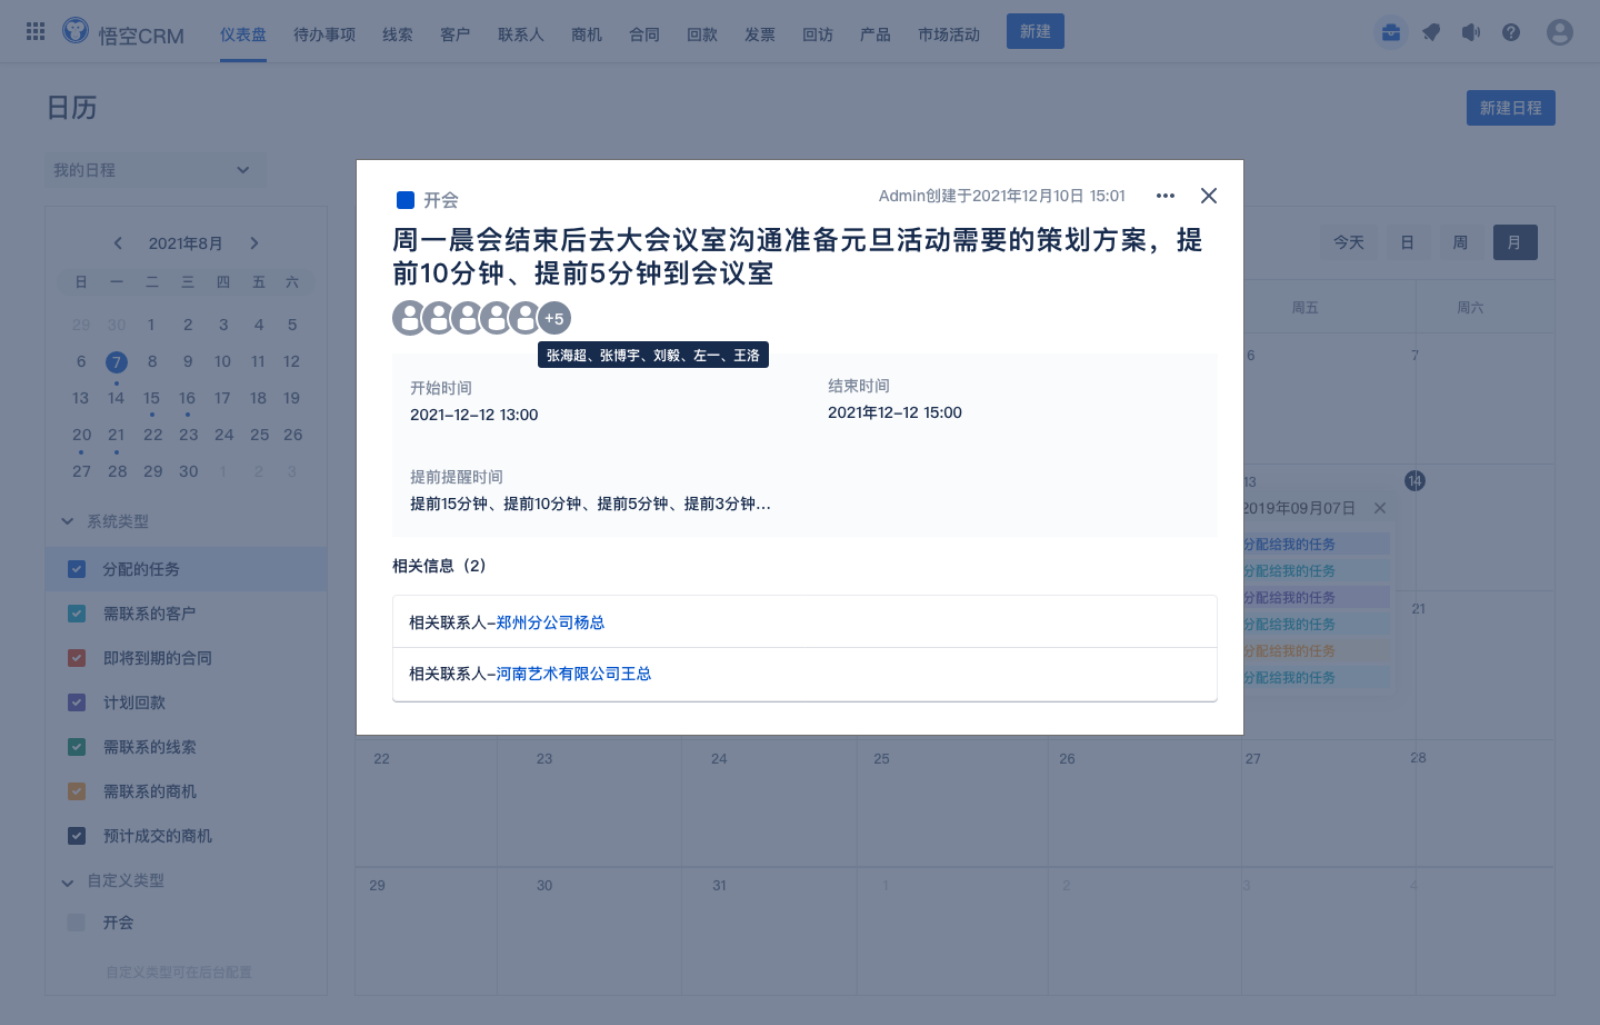This screenshot has height=1025, width=1600.
Task: Open the user avatar menu
Action: click(1559, 33)
